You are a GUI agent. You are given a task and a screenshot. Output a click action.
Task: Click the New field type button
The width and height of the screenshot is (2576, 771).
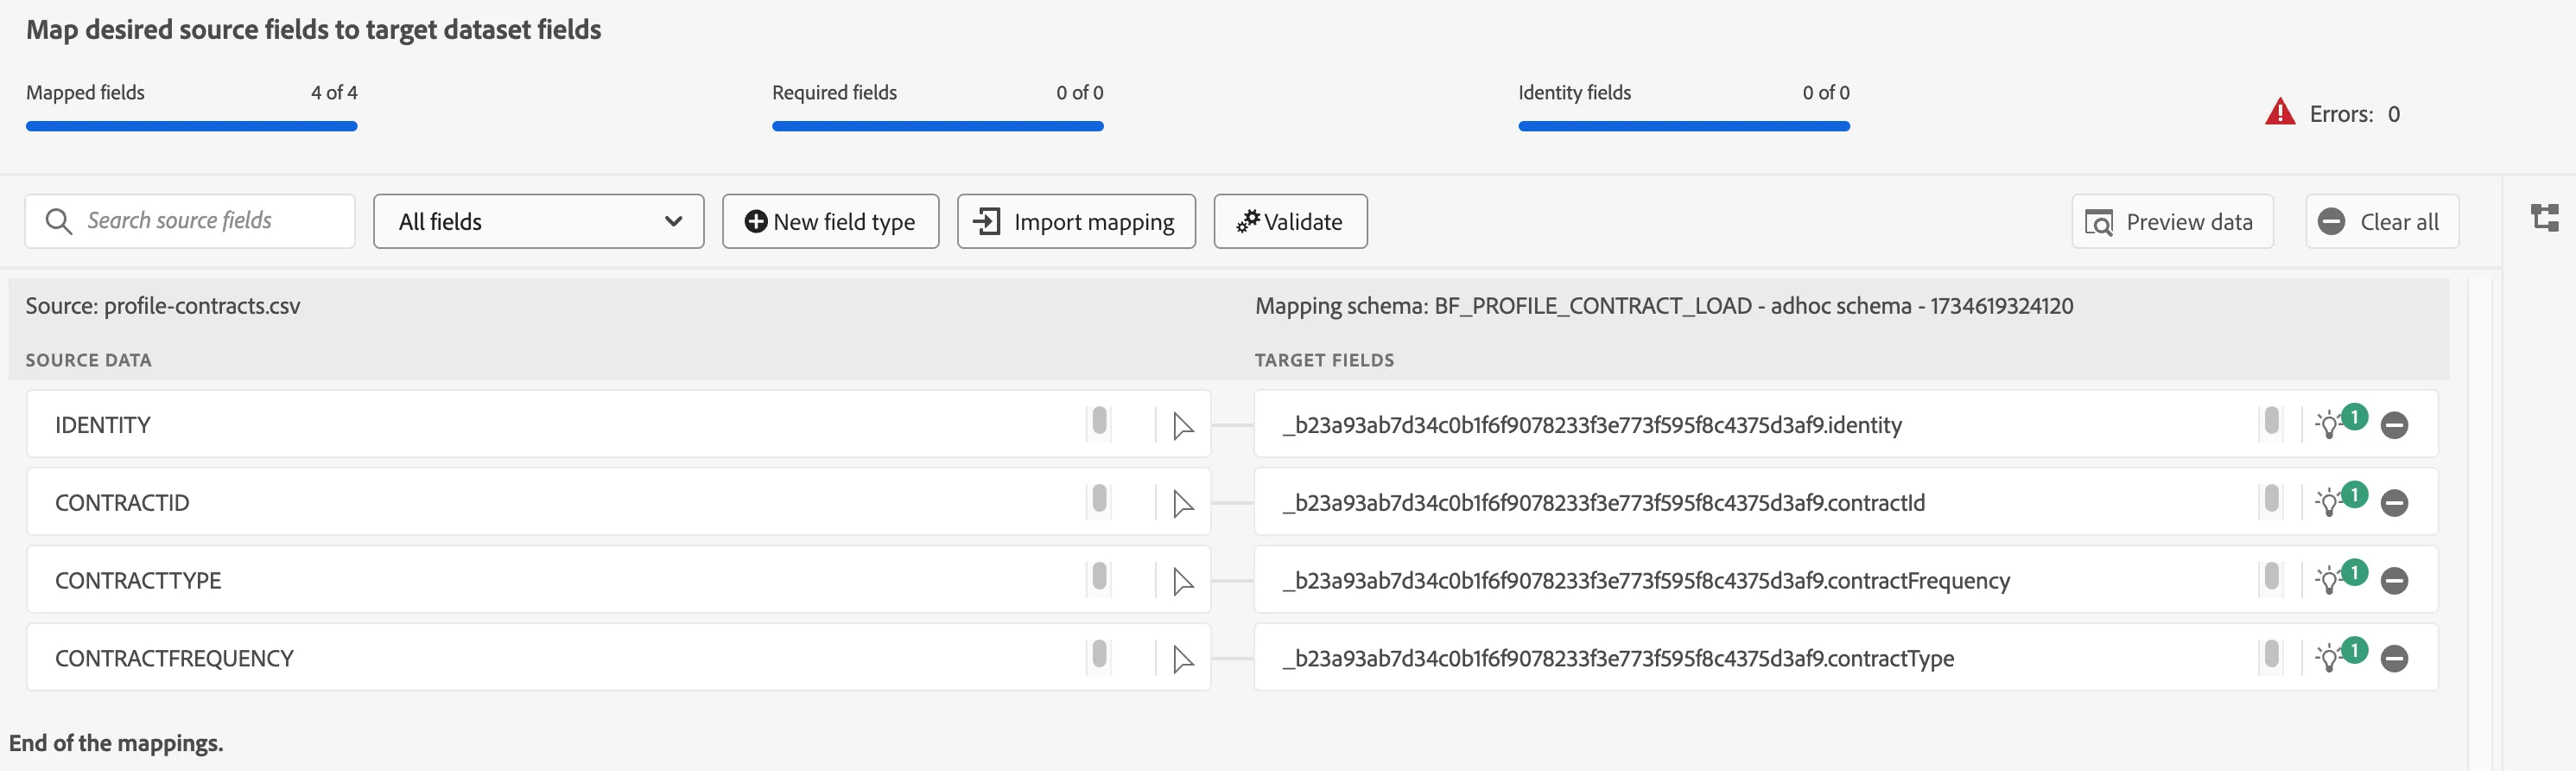(830, 221)
